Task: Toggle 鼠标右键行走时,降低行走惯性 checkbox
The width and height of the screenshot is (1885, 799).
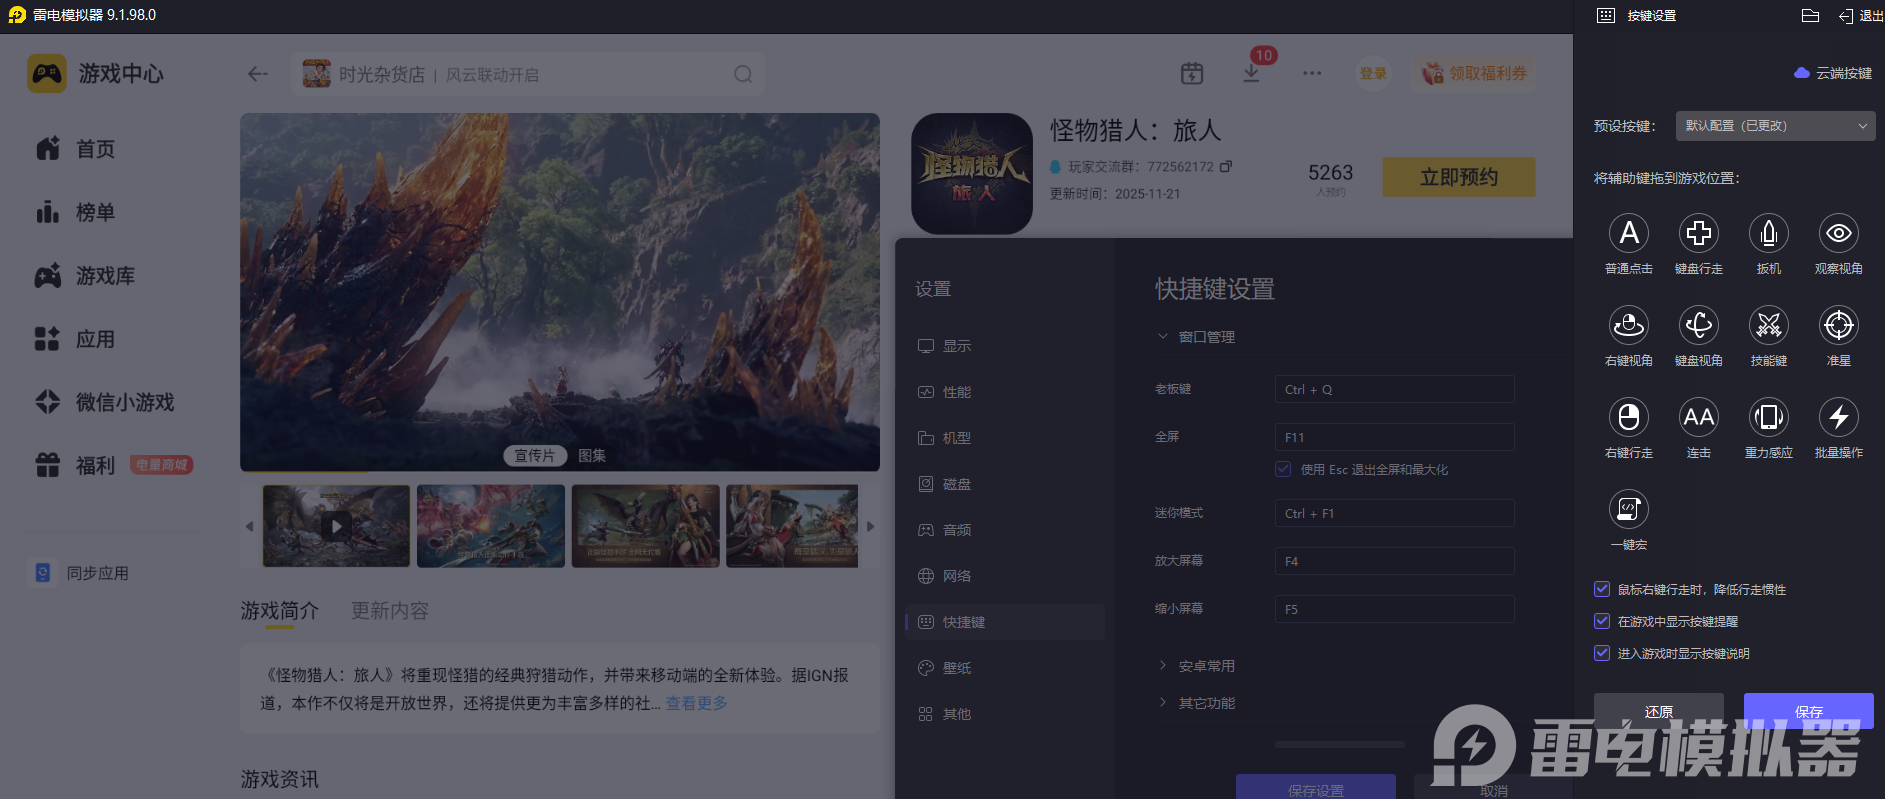Action: (x=1602, y=589)
